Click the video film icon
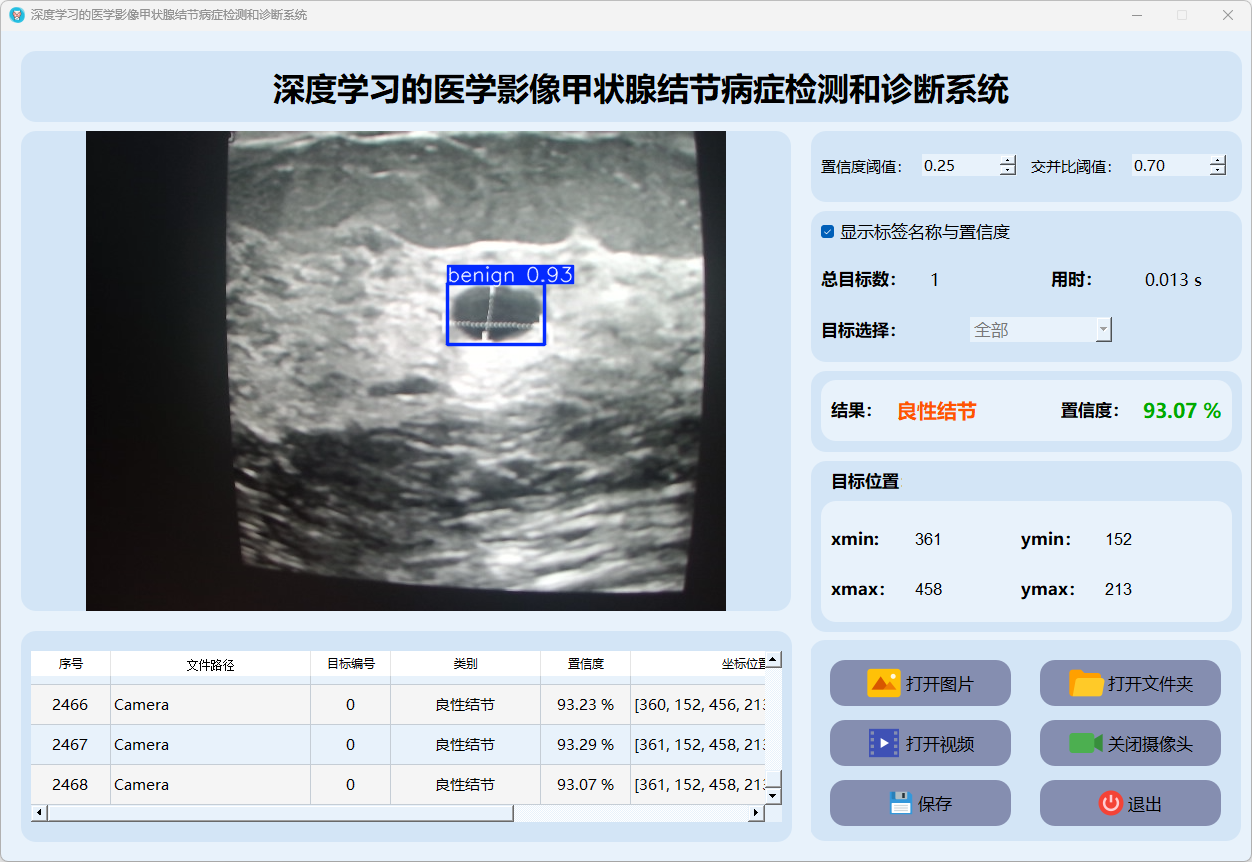The height and width of the screenshot is (862, 1252). (884, 743)
